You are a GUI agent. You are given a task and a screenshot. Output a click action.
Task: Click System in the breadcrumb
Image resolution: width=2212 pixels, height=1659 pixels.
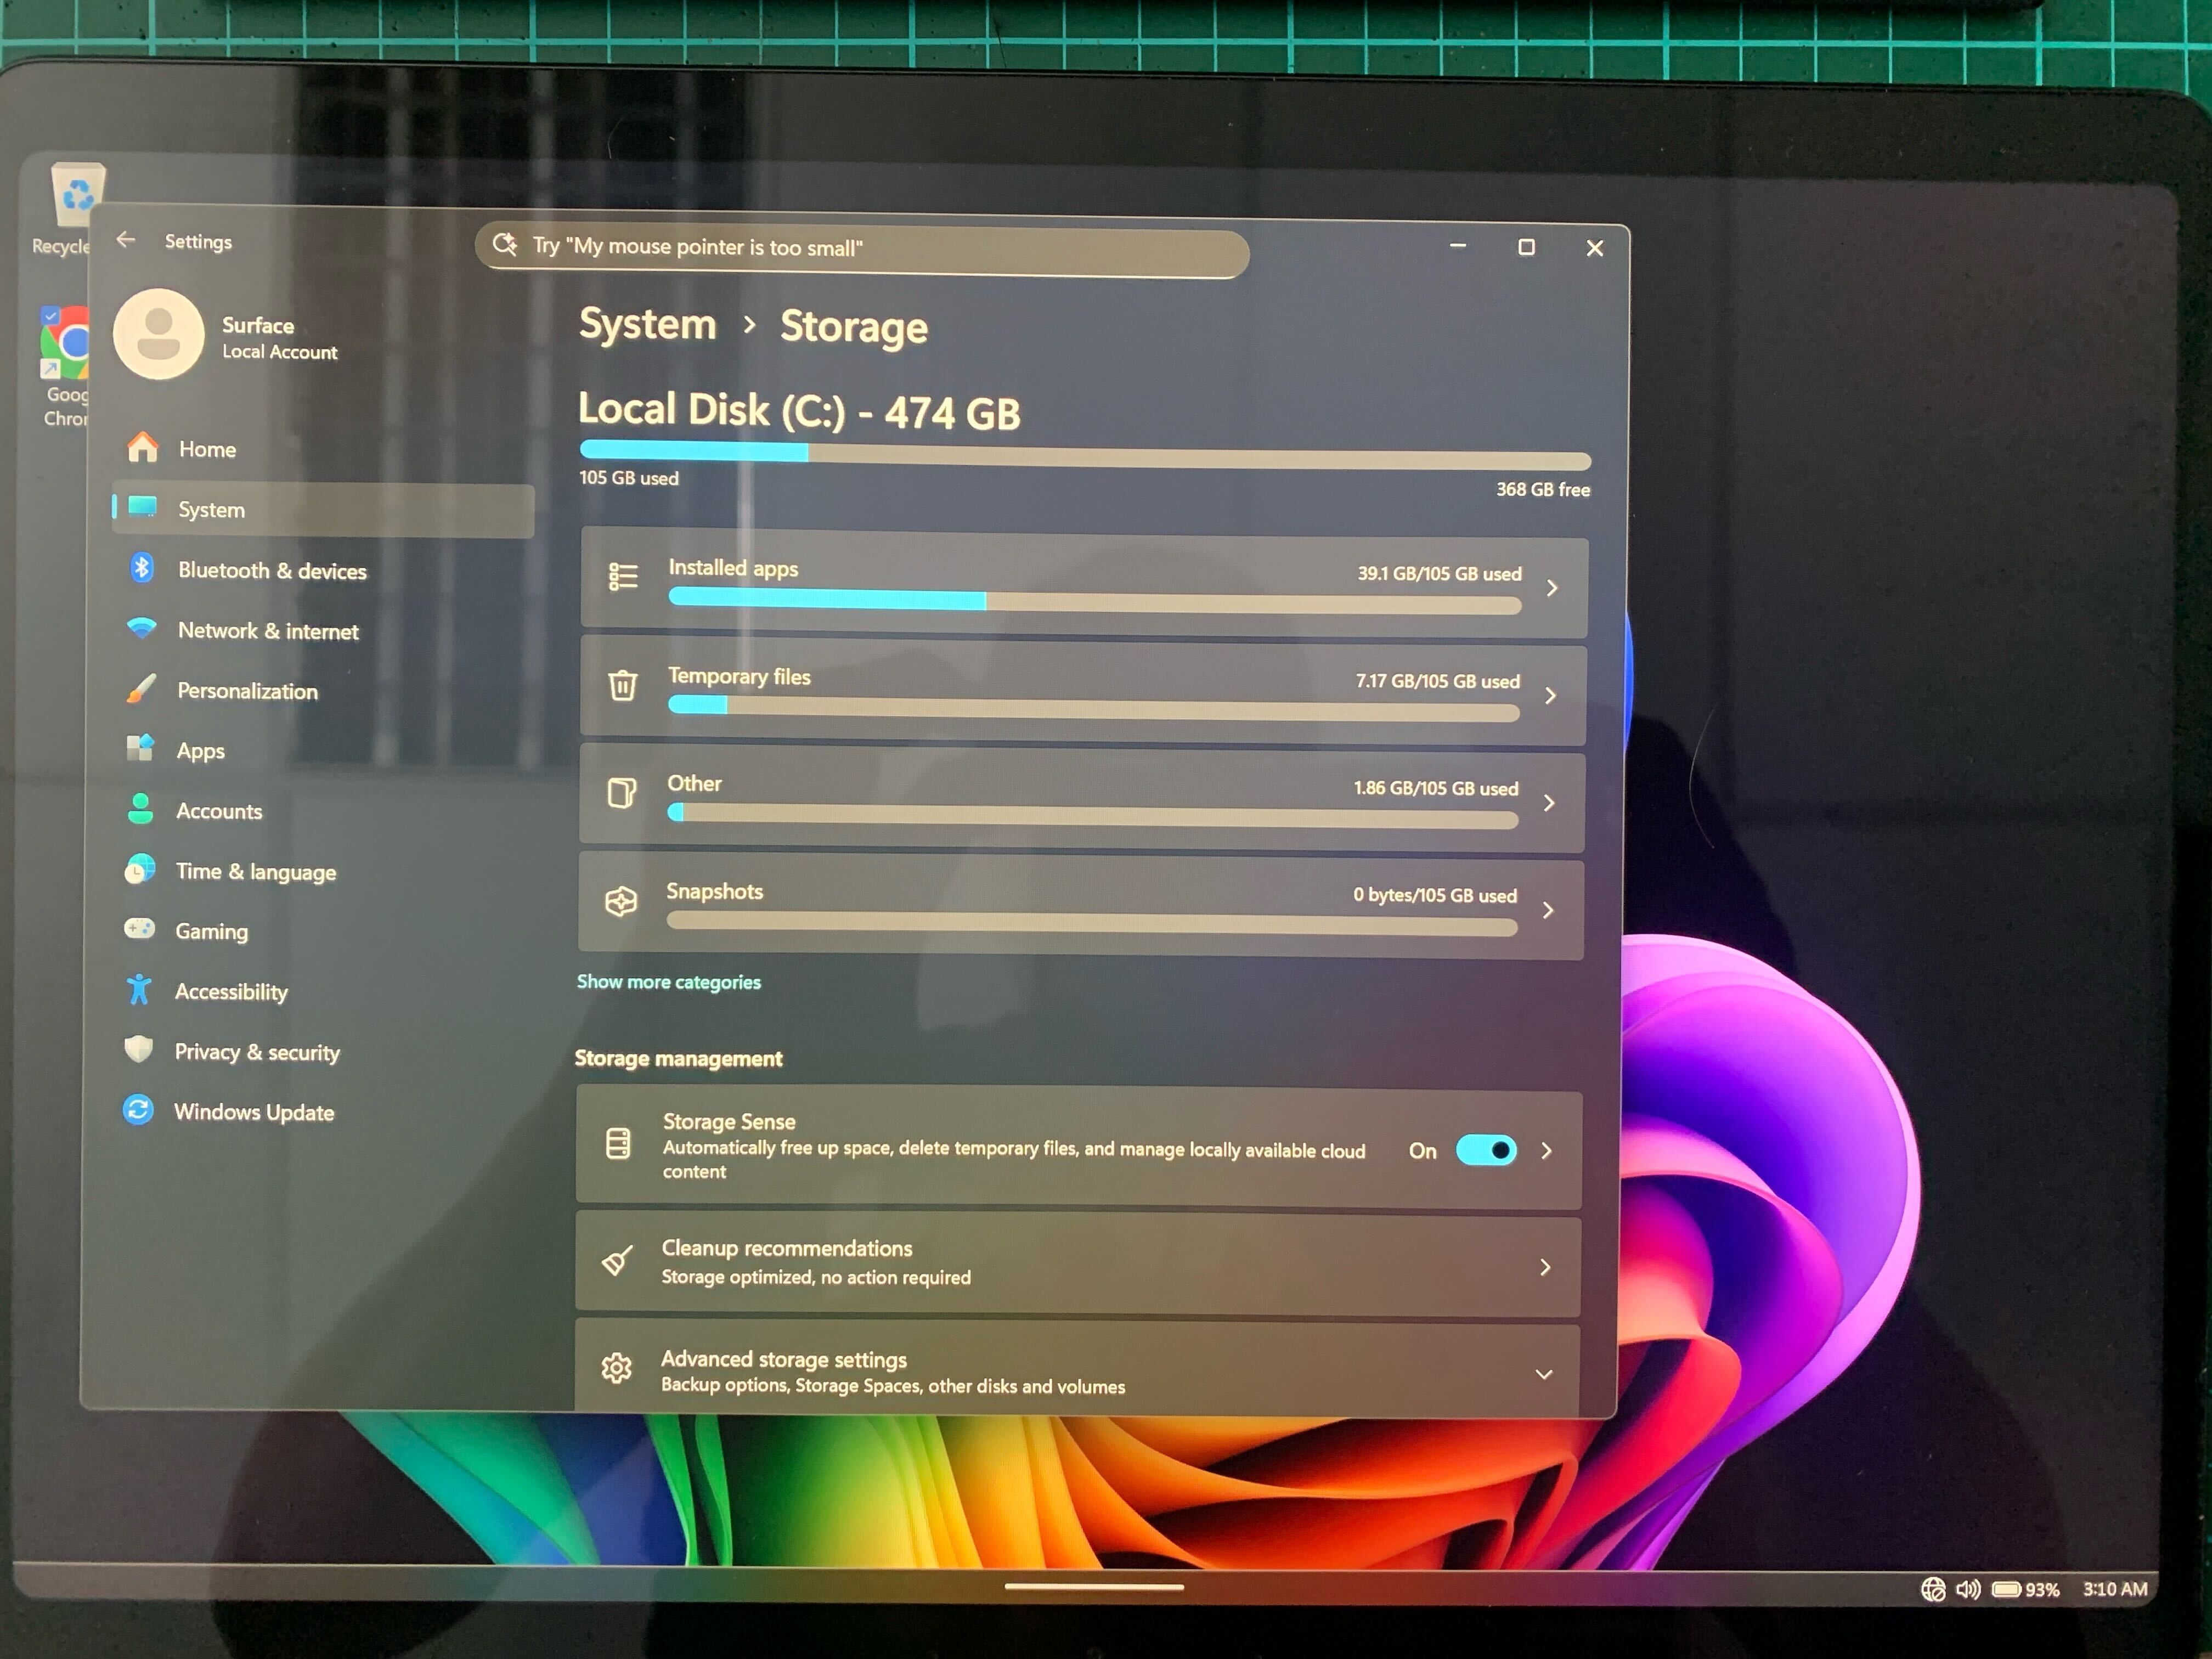647,325
